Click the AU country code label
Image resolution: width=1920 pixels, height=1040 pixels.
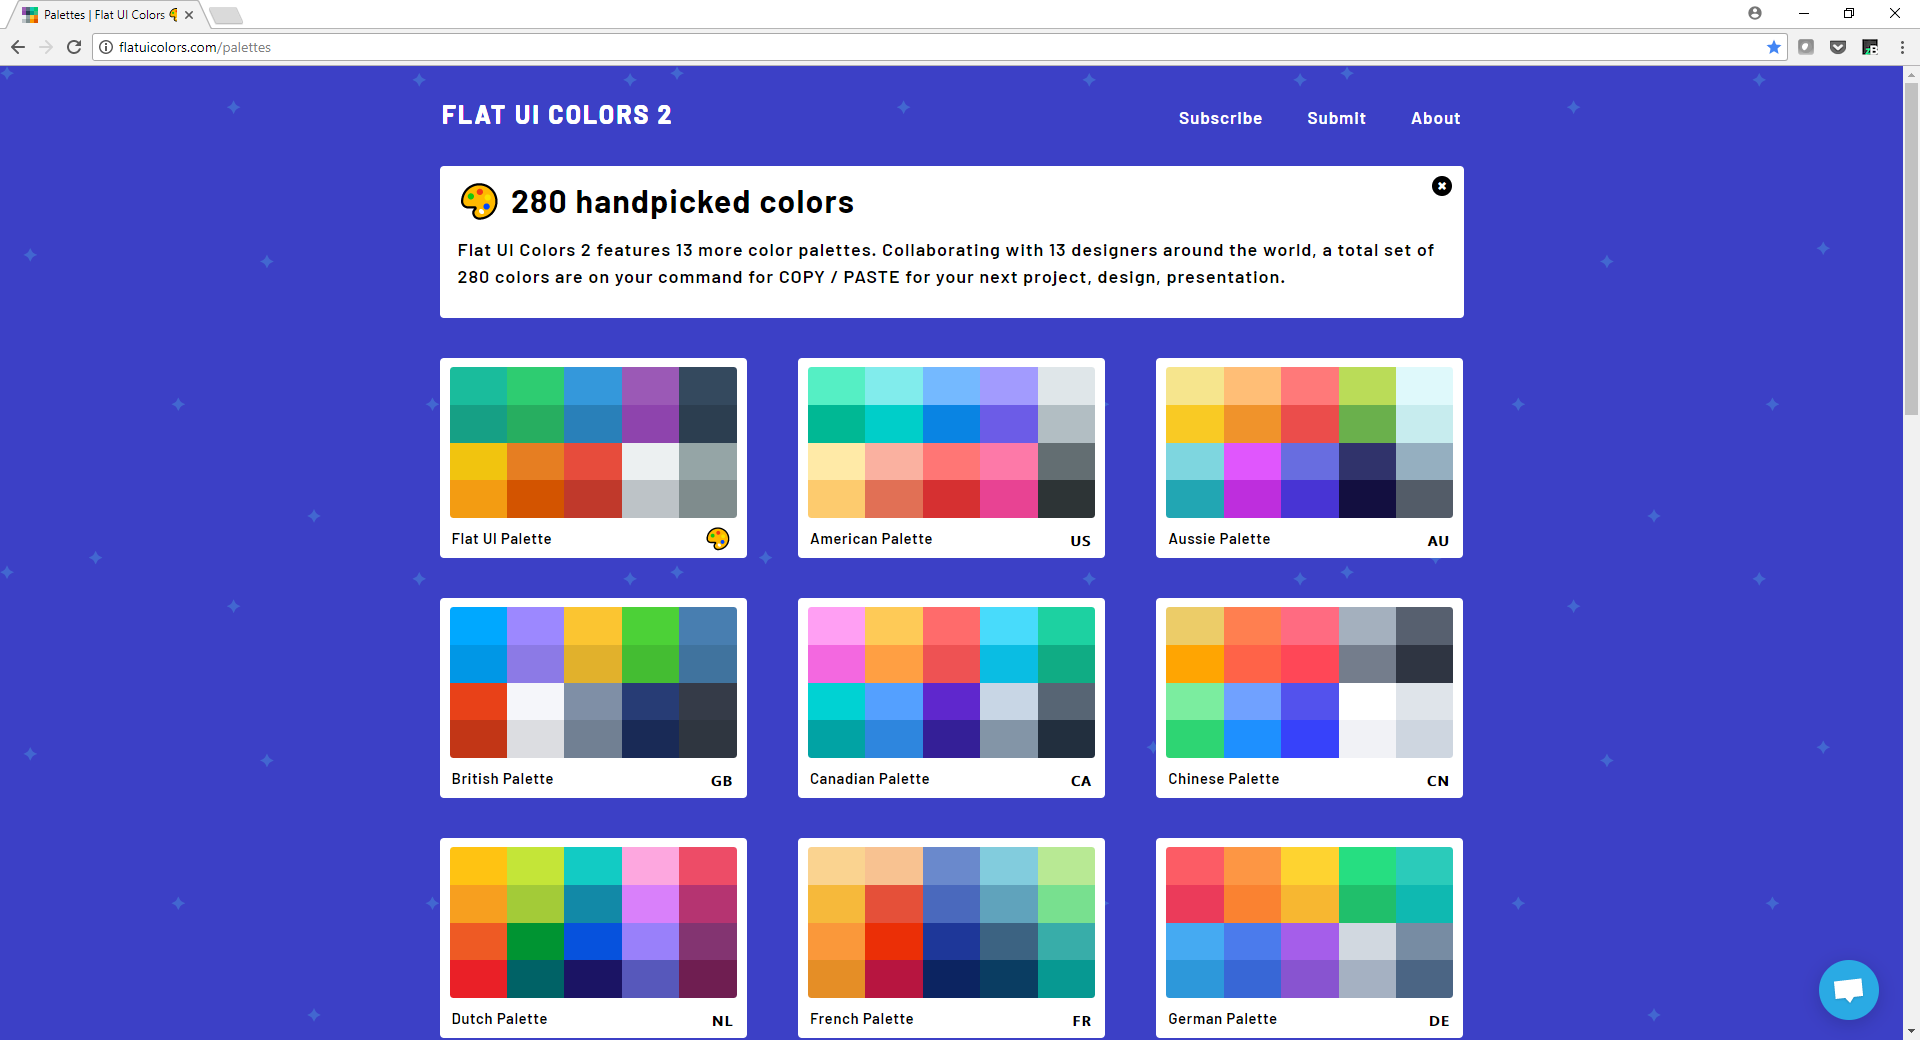[x=1438, y=541]
